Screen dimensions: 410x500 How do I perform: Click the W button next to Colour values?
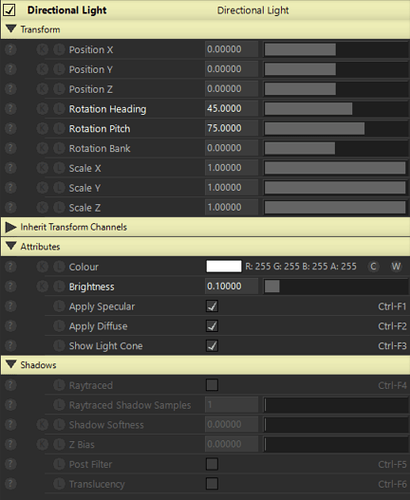tap(396, 267)
